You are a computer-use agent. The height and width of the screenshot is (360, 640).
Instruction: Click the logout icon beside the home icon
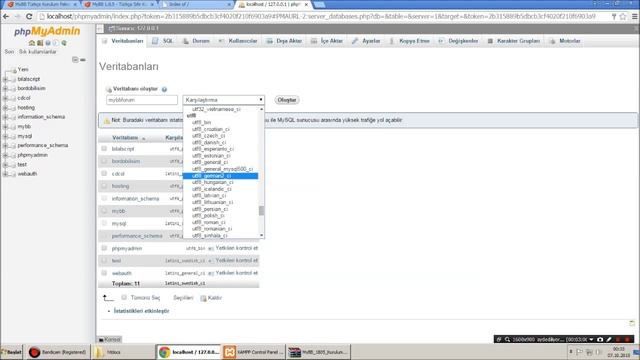tap(40, 43)
